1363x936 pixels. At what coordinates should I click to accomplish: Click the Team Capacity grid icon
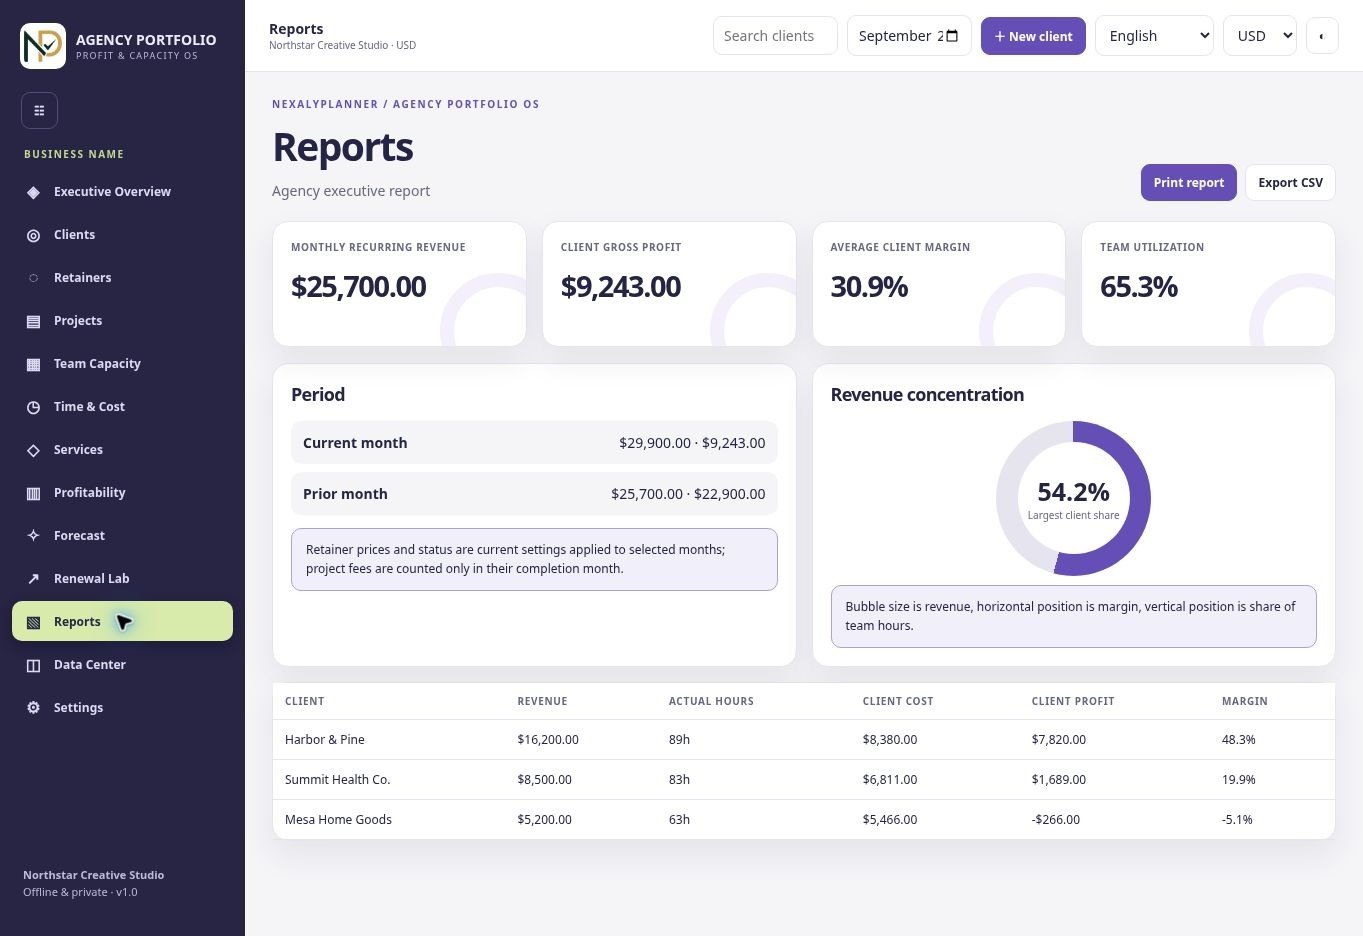pos(33,364)
